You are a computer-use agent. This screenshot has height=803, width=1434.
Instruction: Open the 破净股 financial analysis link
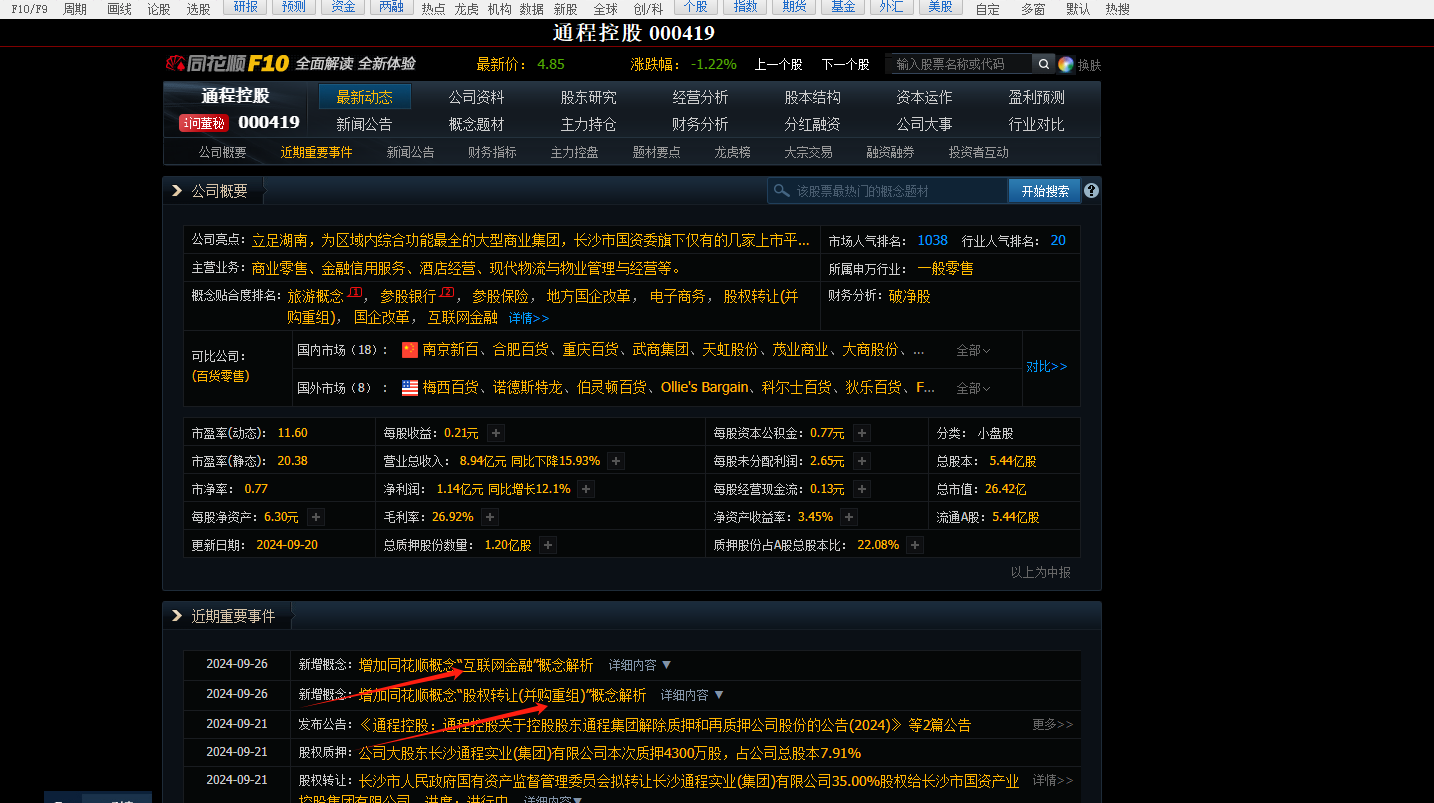[909, 296]
